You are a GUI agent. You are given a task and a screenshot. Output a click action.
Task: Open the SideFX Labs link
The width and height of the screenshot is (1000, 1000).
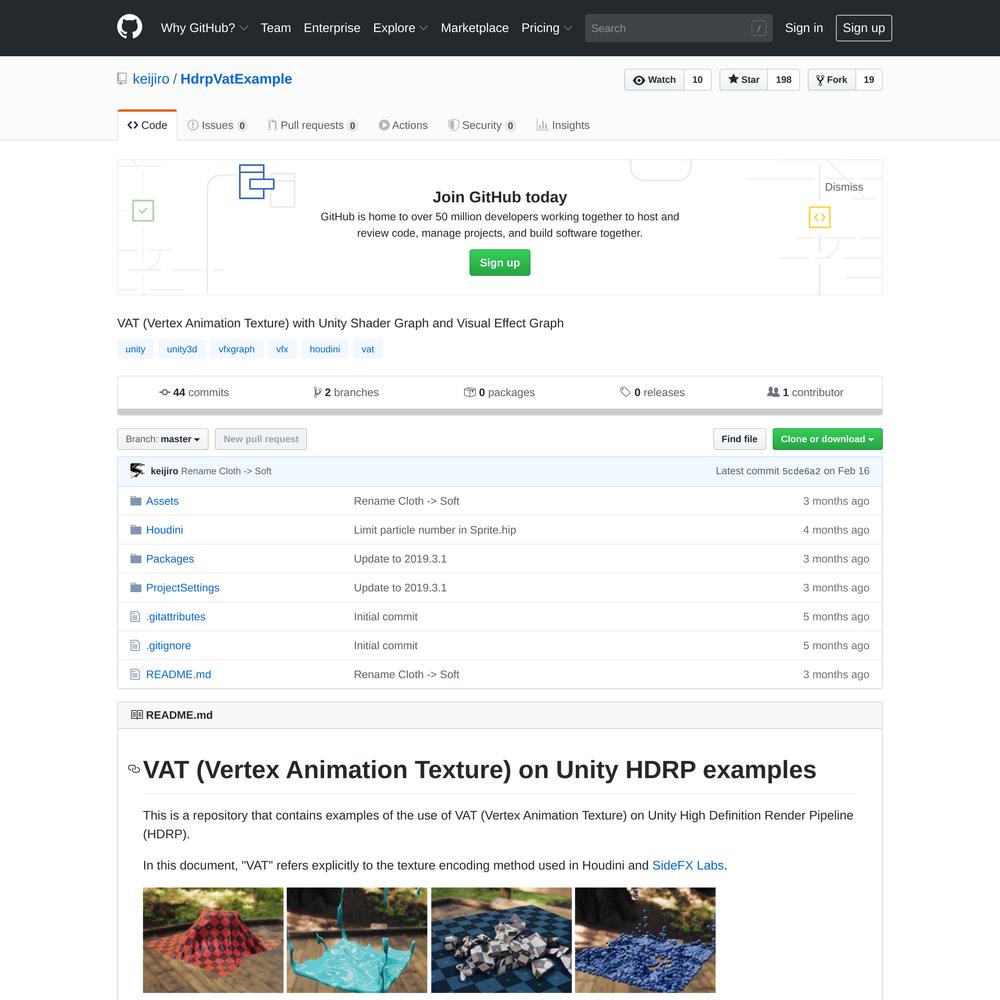(x=688, y=865)
